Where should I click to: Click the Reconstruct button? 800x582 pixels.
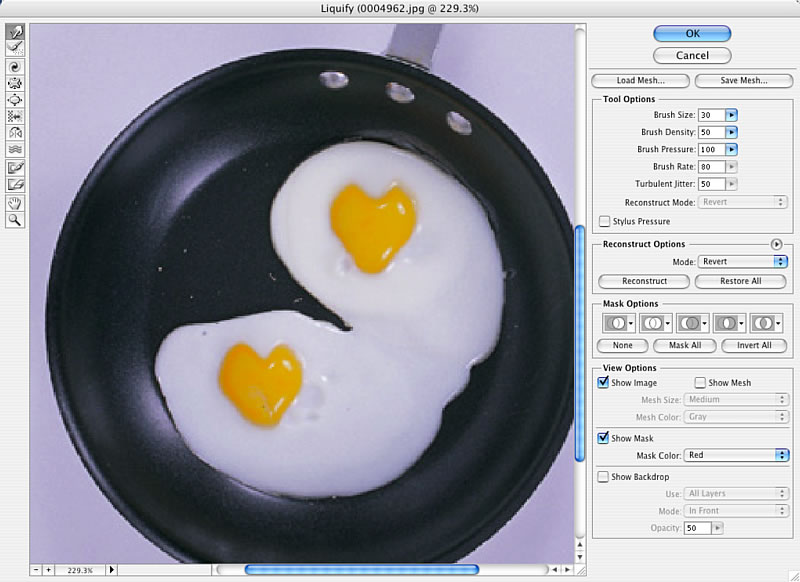click(x=644, y=282)
